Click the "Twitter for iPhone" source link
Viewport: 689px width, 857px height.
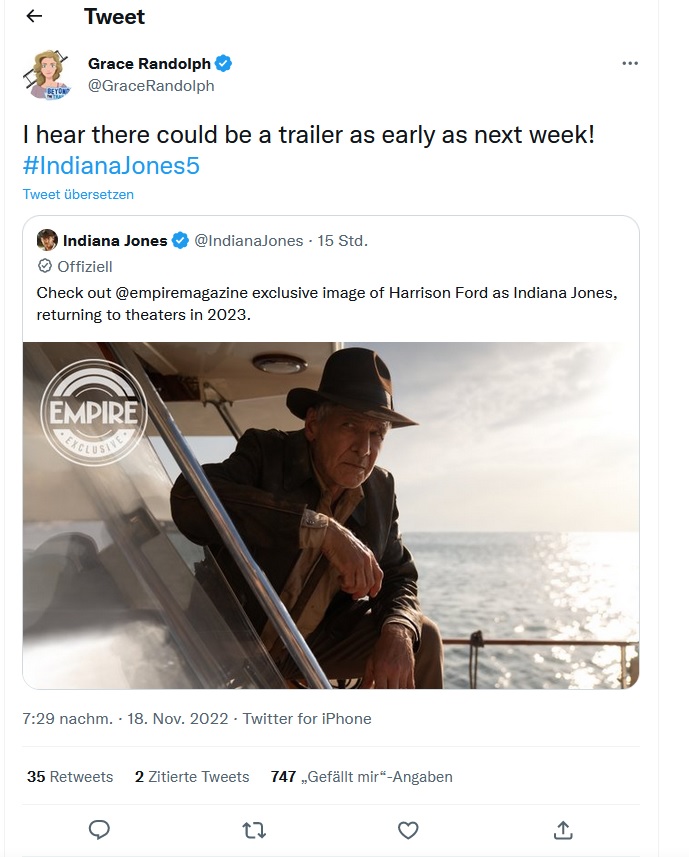coord(307,718)
